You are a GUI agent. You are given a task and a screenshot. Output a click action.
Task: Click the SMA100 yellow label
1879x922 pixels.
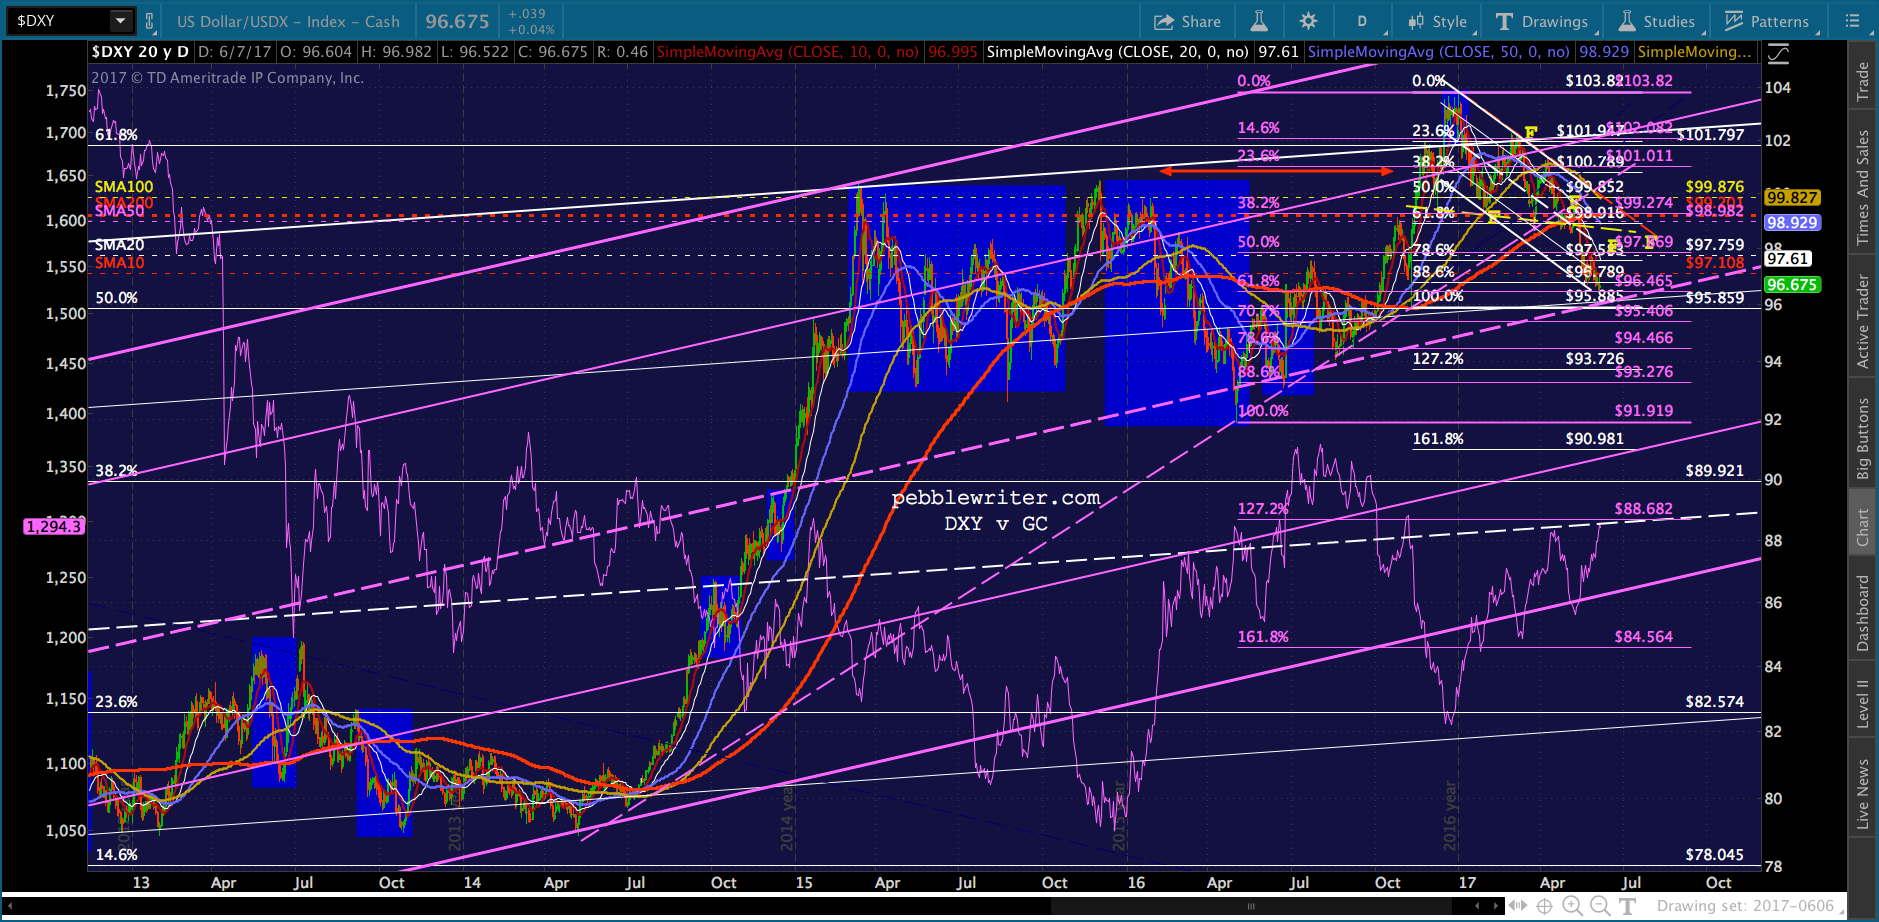(x=124, y=187)
